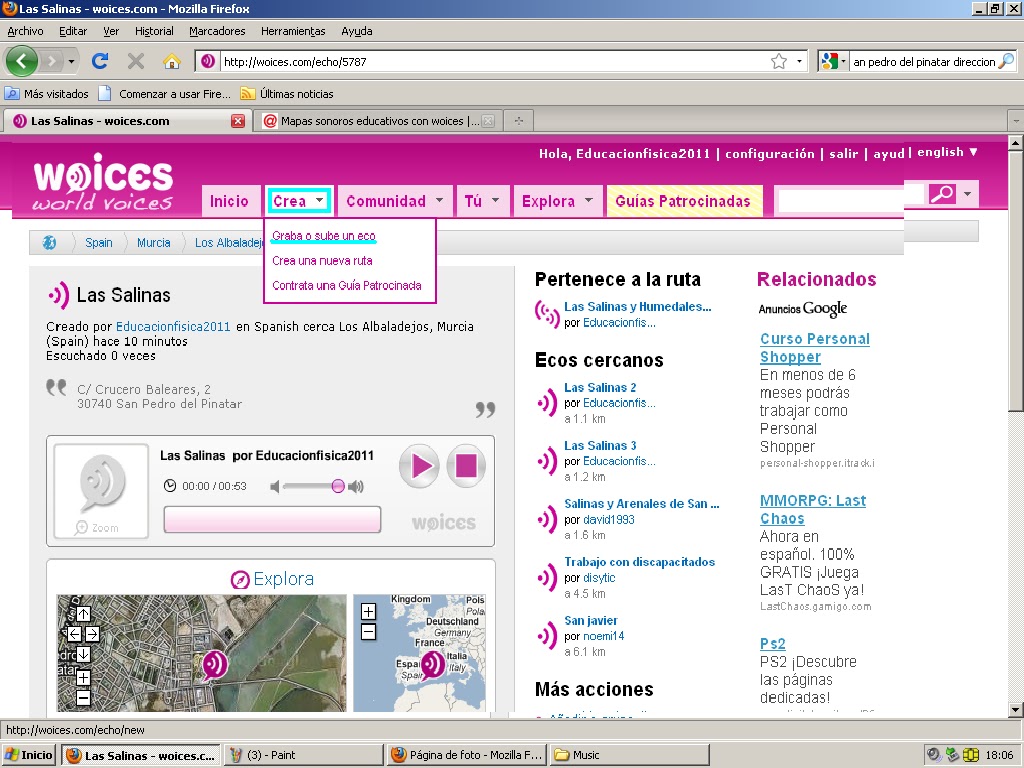Open the back history dropdown arrow
Image resolution: width=1024 pixels, height=768 pixels.
click(x=71, y=62)
